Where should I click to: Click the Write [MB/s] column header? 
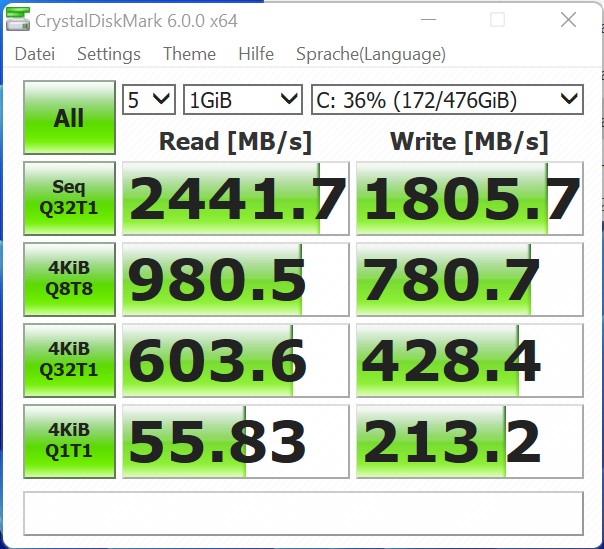[x=469, y=142]
